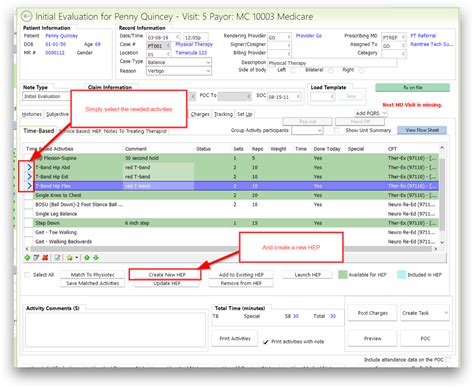Screen dimensions: 474x388
Task: Click the lookup arrow beside Rendering Provider field
Action: [x=289, y=37]
